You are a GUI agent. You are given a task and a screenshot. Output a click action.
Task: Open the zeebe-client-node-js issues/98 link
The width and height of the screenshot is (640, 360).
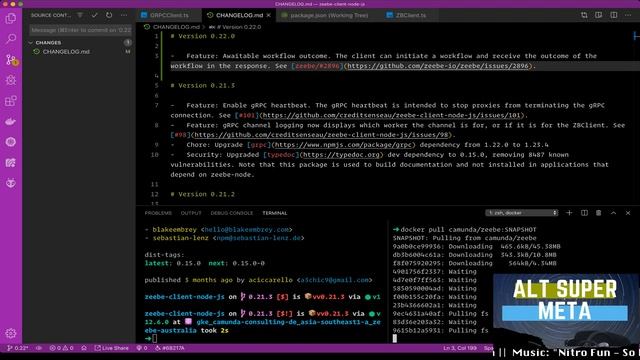(321, 135)
